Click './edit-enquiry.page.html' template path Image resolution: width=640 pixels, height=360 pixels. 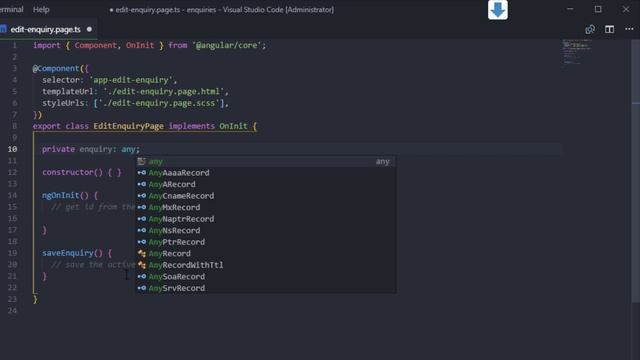pos(164,91)
